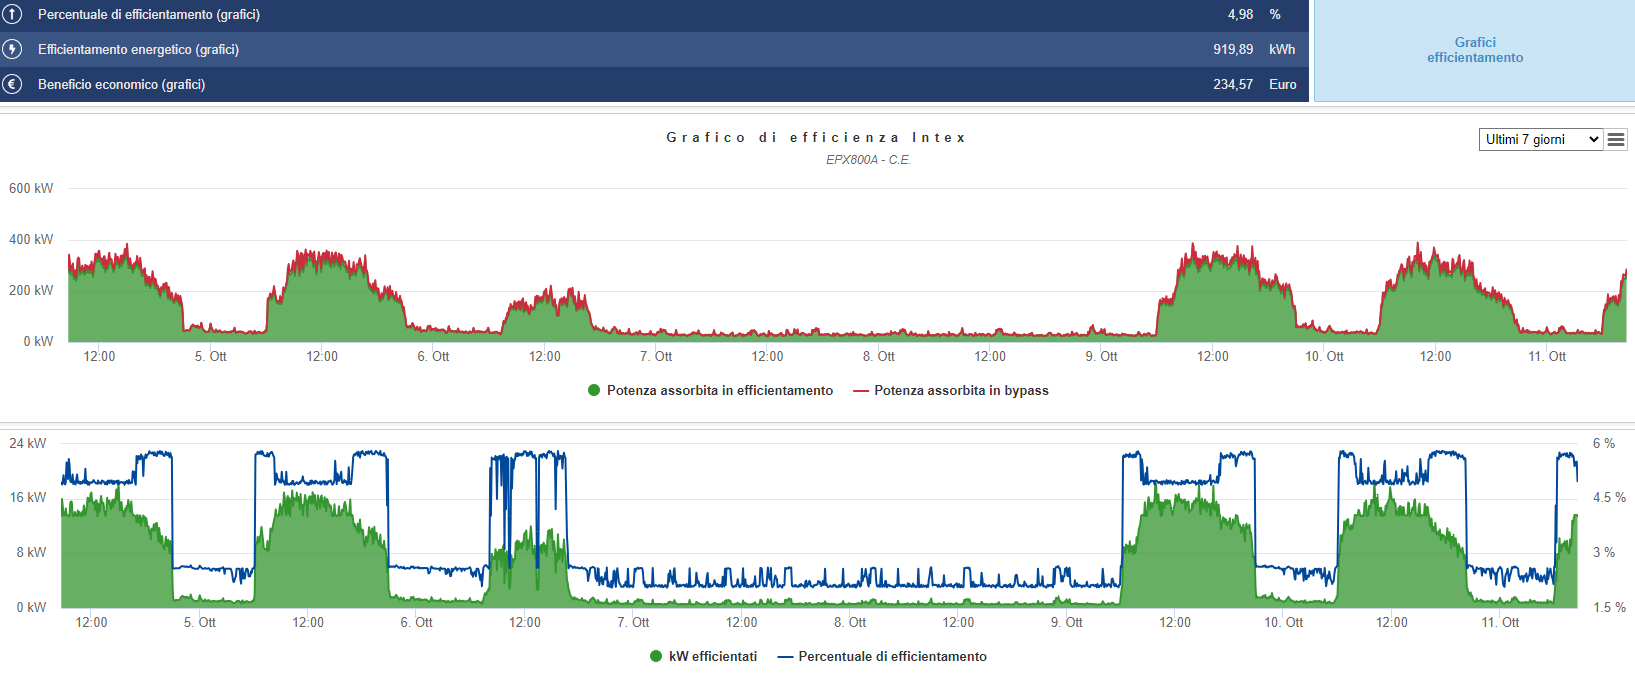Toggle Potenza assorbita in efficientamento series
The width and height of the screenshot is (1635, 685).
tap(719, 391)
